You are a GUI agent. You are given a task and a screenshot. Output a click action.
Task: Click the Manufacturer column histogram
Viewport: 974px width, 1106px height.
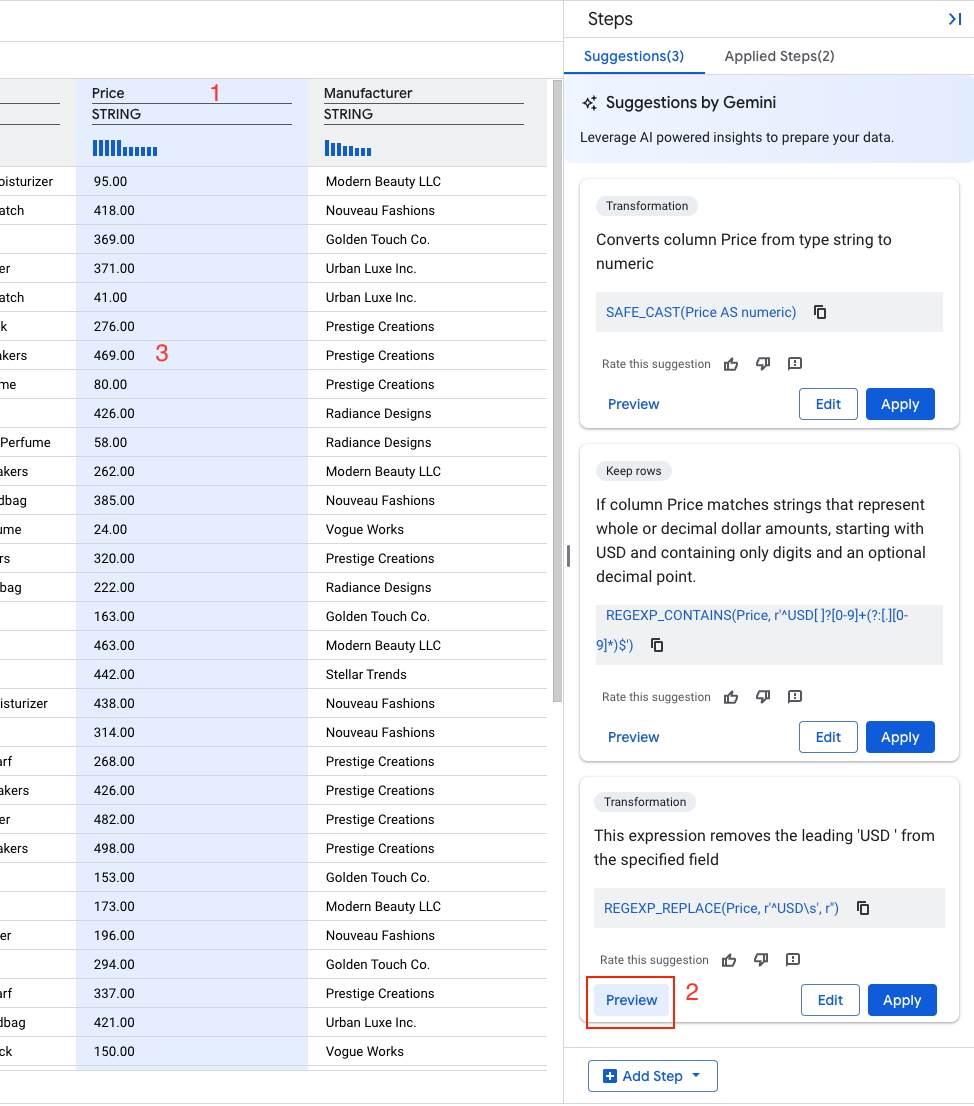point(348,149)
